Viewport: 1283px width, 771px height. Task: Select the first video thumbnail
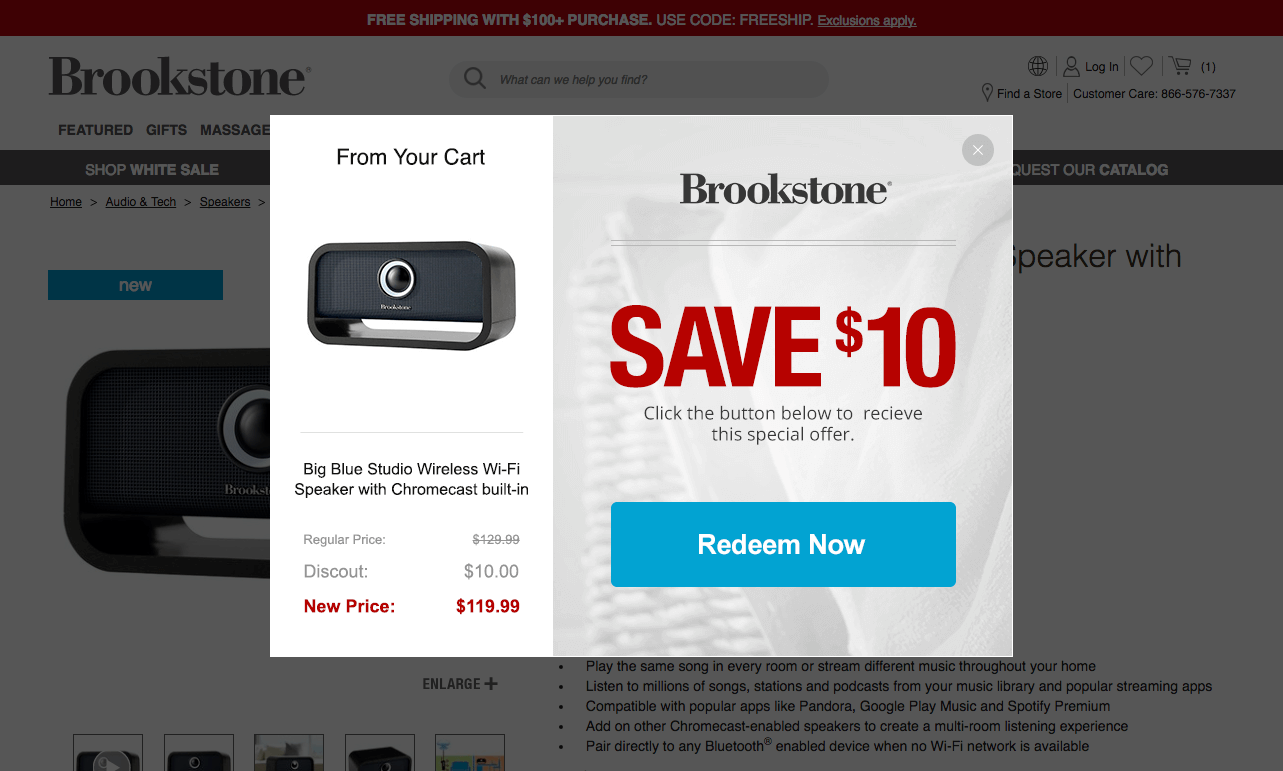108,752
